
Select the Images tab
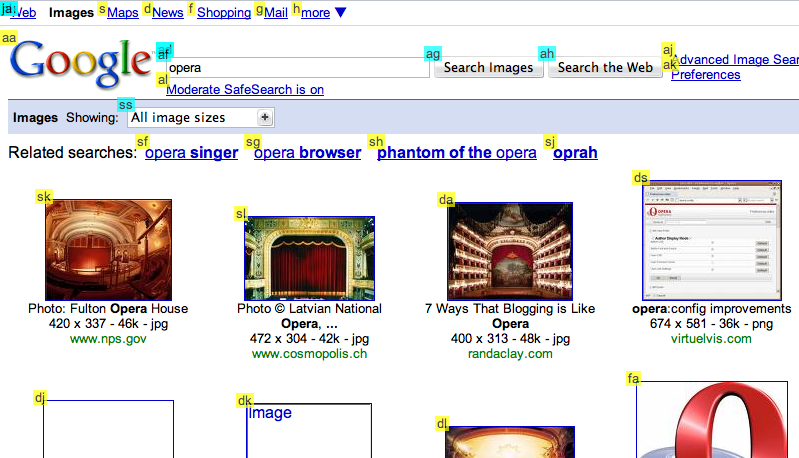coord(71,13)
